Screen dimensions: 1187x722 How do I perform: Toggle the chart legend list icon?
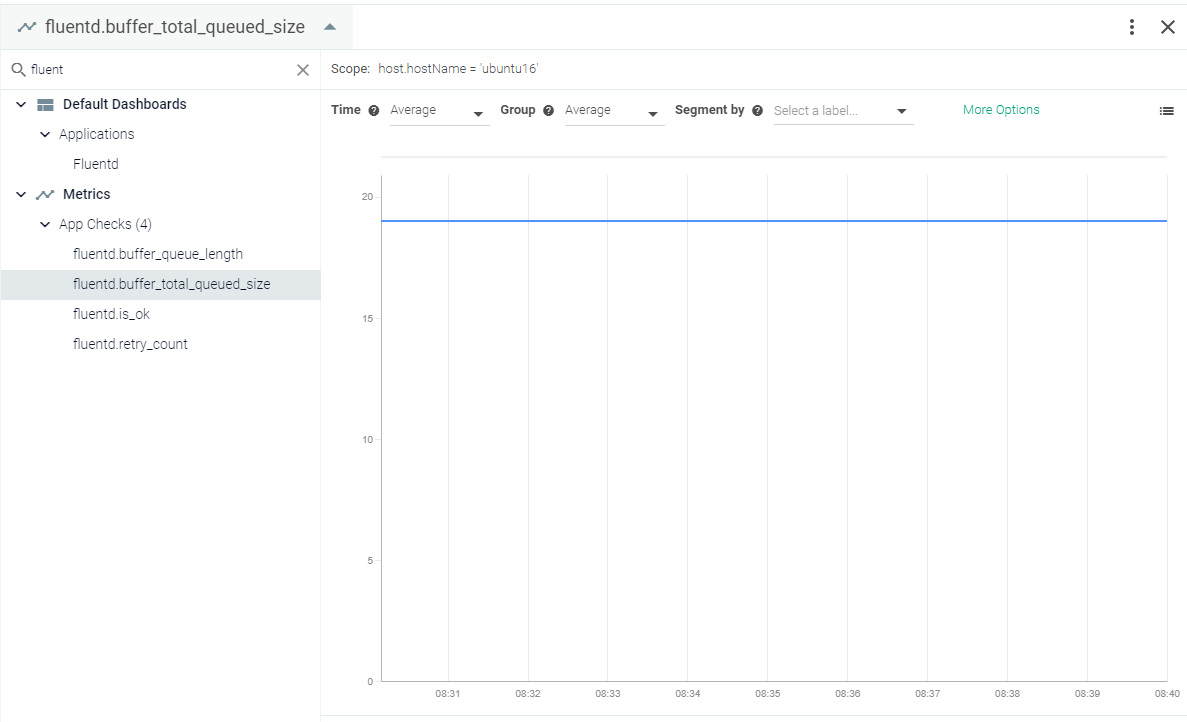click(x=1167, y=111)
